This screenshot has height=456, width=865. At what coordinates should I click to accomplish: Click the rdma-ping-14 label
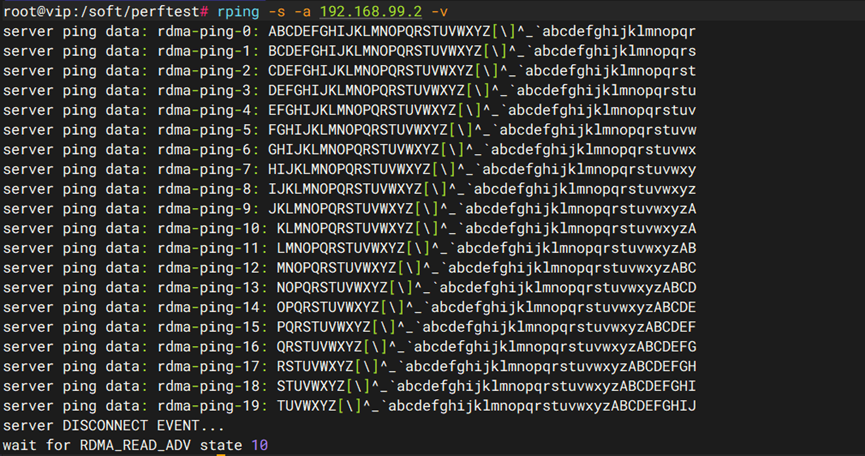212,306
